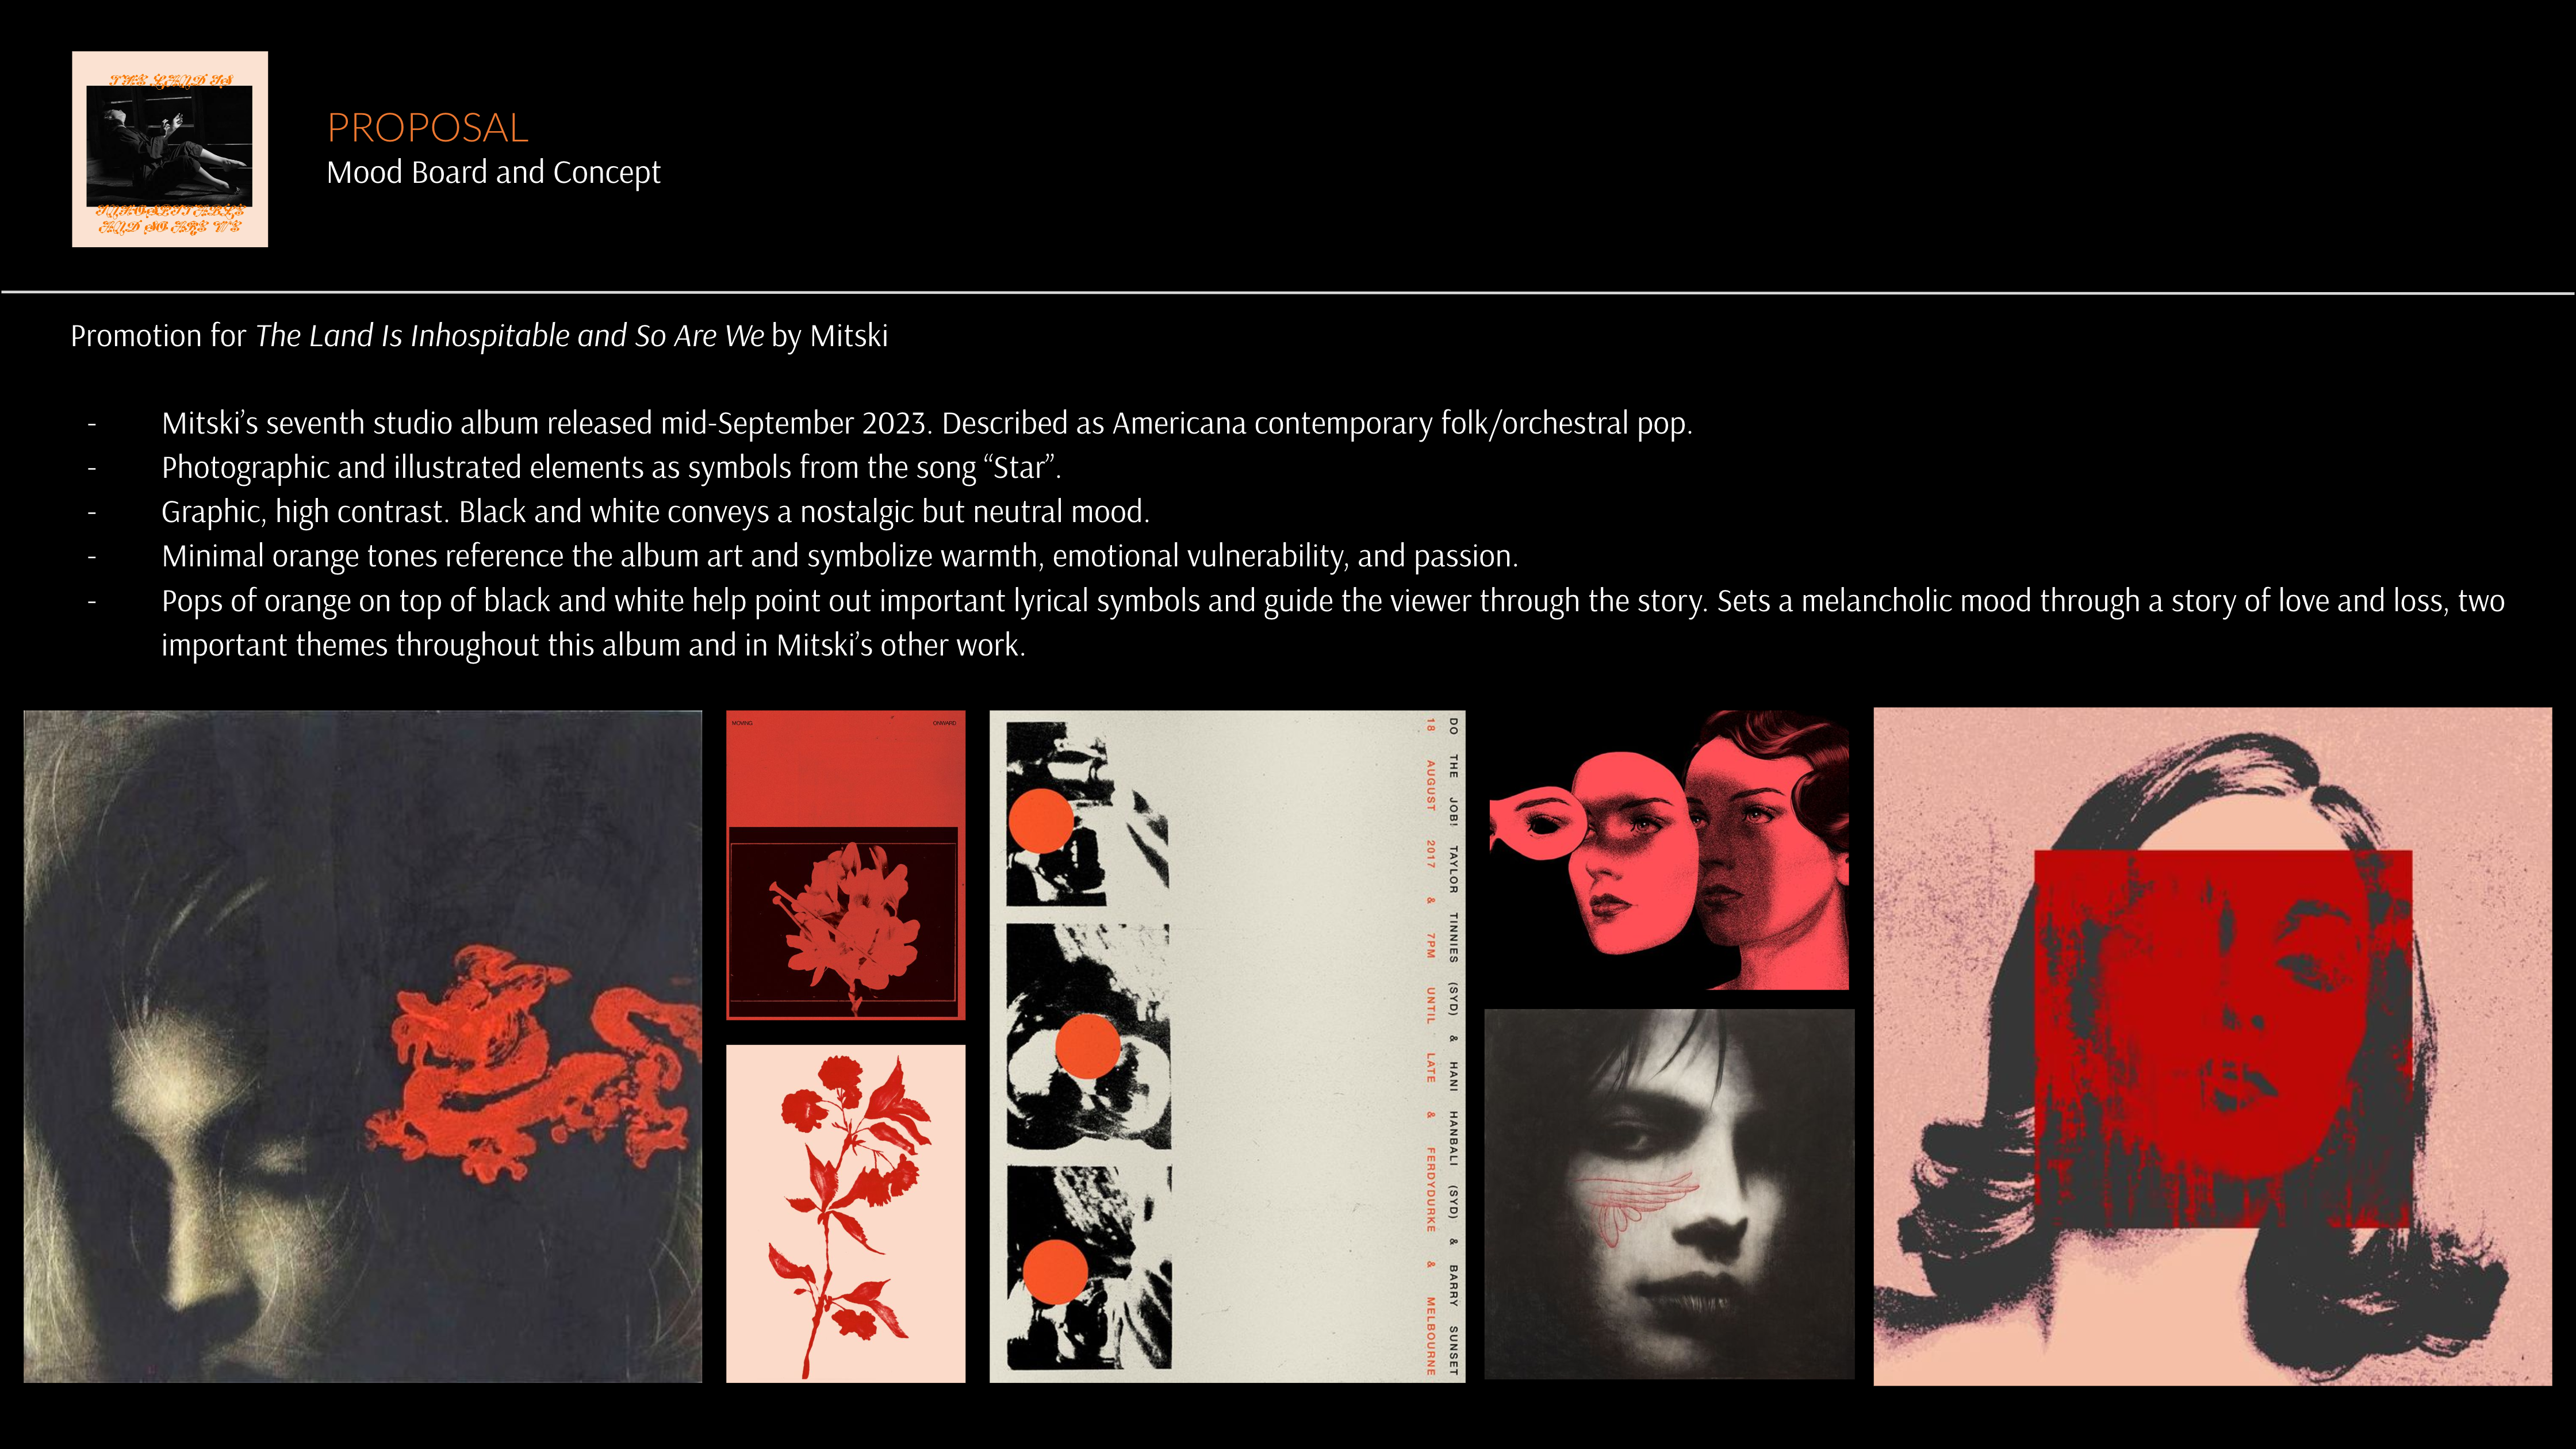Select the Graphic, high contrast bullet text
Screen dimensions: 2576x1449
pyautogui.click(x=655, y=512)
